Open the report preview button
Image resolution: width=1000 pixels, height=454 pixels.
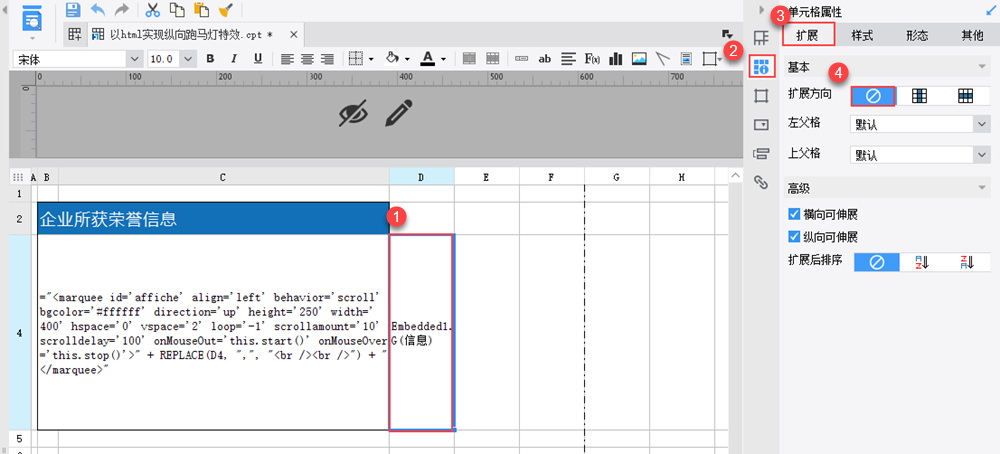32,18
